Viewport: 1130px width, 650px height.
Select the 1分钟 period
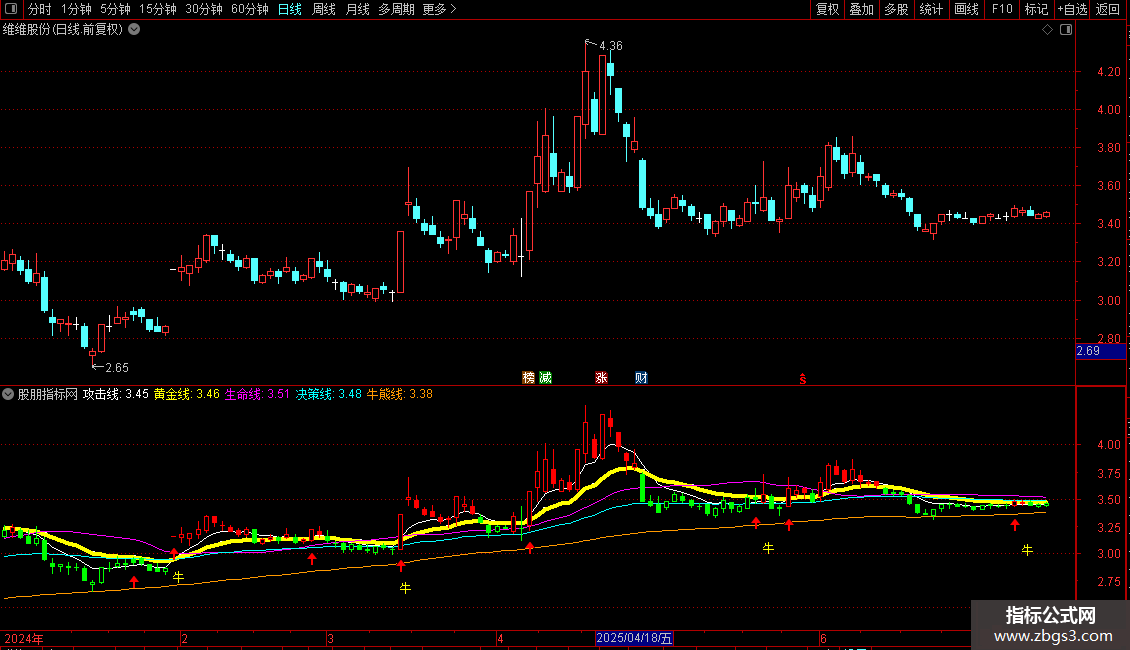click(76, 9)
